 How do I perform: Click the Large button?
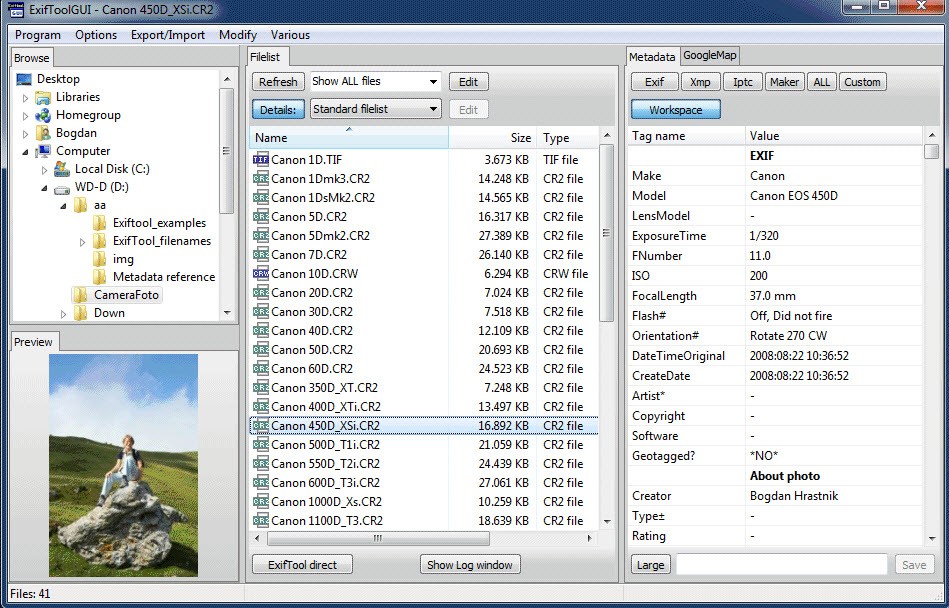651,564
